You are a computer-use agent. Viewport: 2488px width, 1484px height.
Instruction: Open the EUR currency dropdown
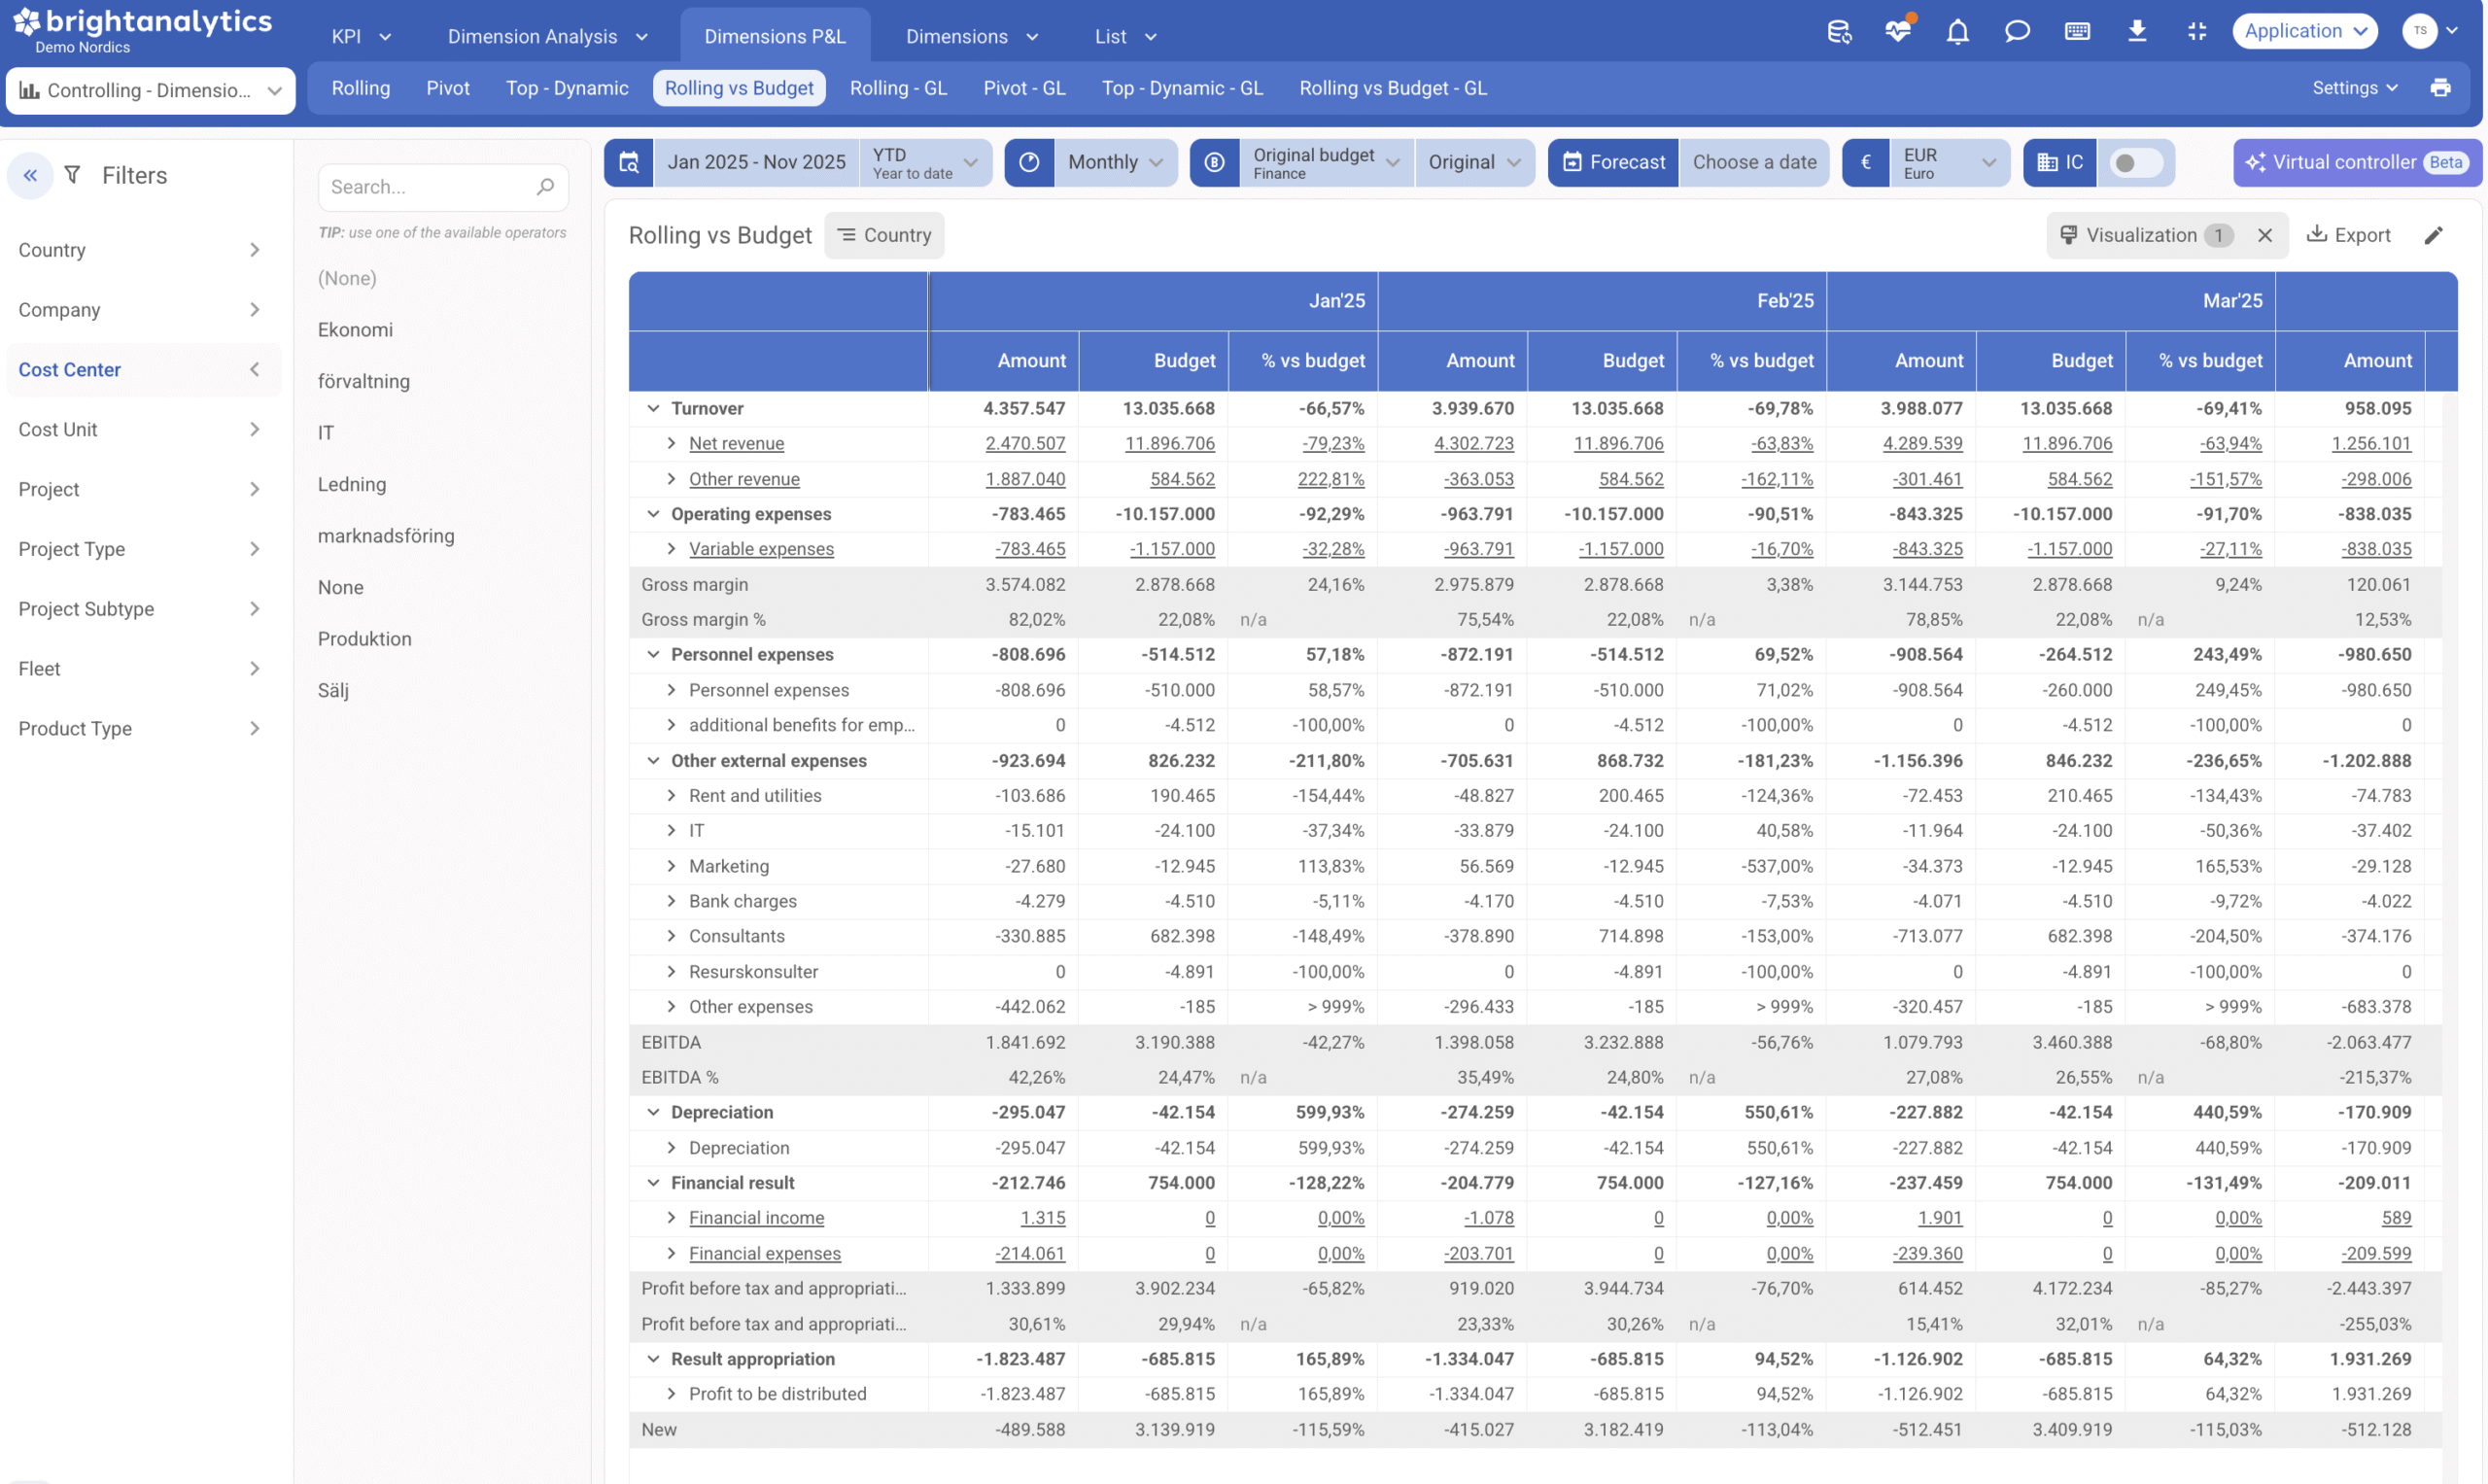pos(1948,162)
